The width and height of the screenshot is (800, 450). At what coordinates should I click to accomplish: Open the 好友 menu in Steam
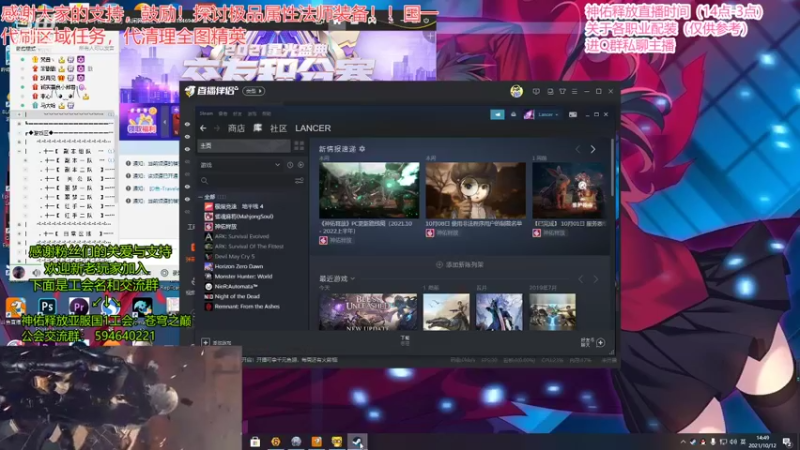[237, 113]
